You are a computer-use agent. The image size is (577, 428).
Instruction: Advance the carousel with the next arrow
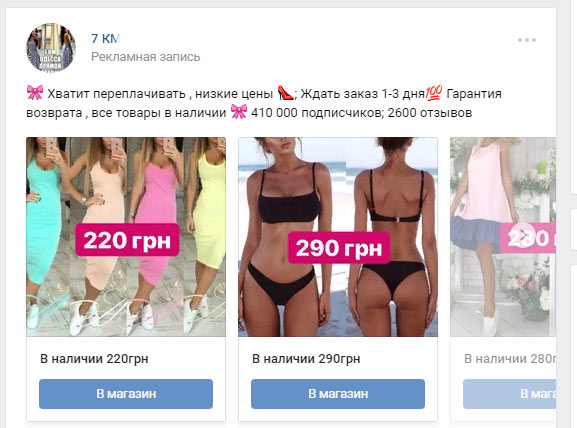(523, 235)
